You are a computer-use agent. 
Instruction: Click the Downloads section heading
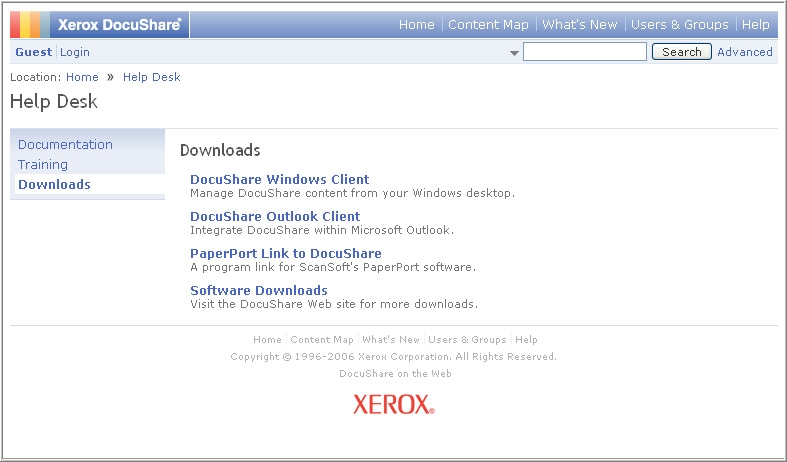pyautogui.click(x=220, y=150)
